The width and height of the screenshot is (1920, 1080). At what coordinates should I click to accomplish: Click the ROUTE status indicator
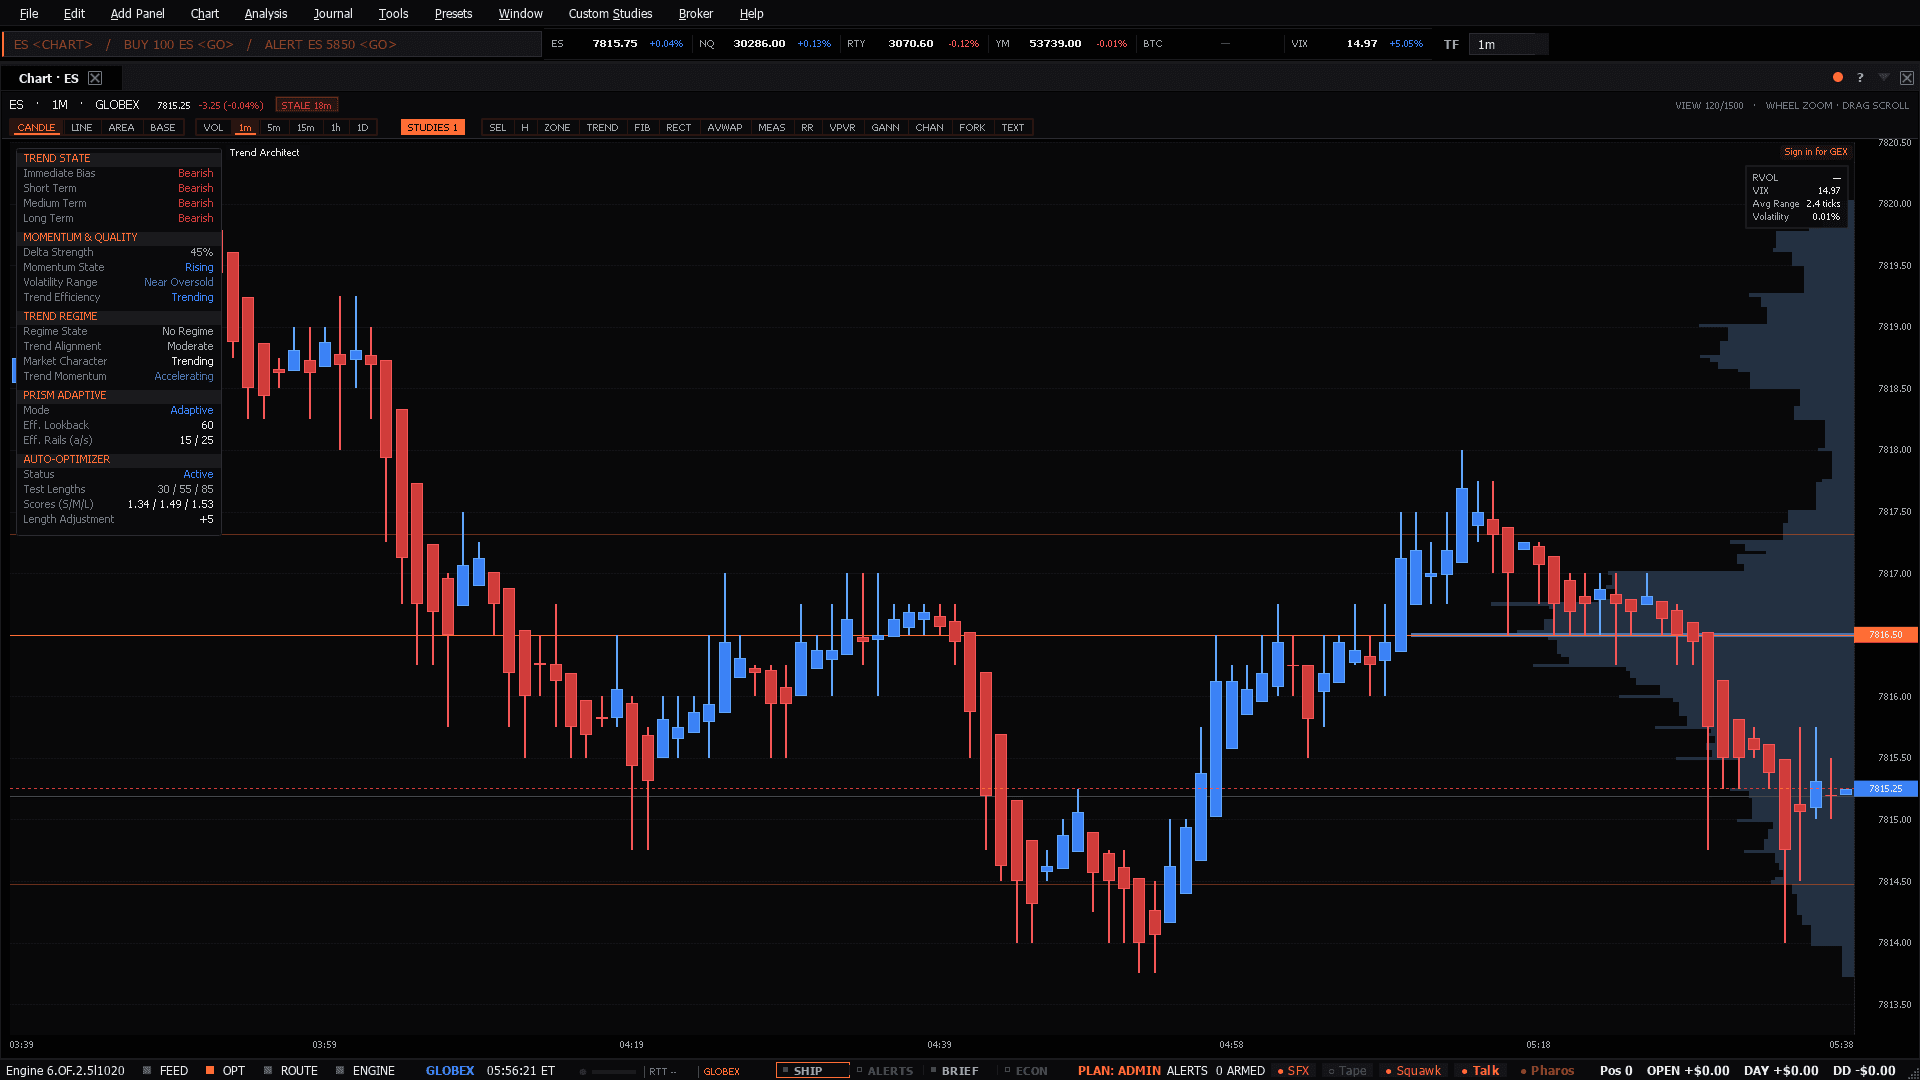click(x=290, y=1070)
